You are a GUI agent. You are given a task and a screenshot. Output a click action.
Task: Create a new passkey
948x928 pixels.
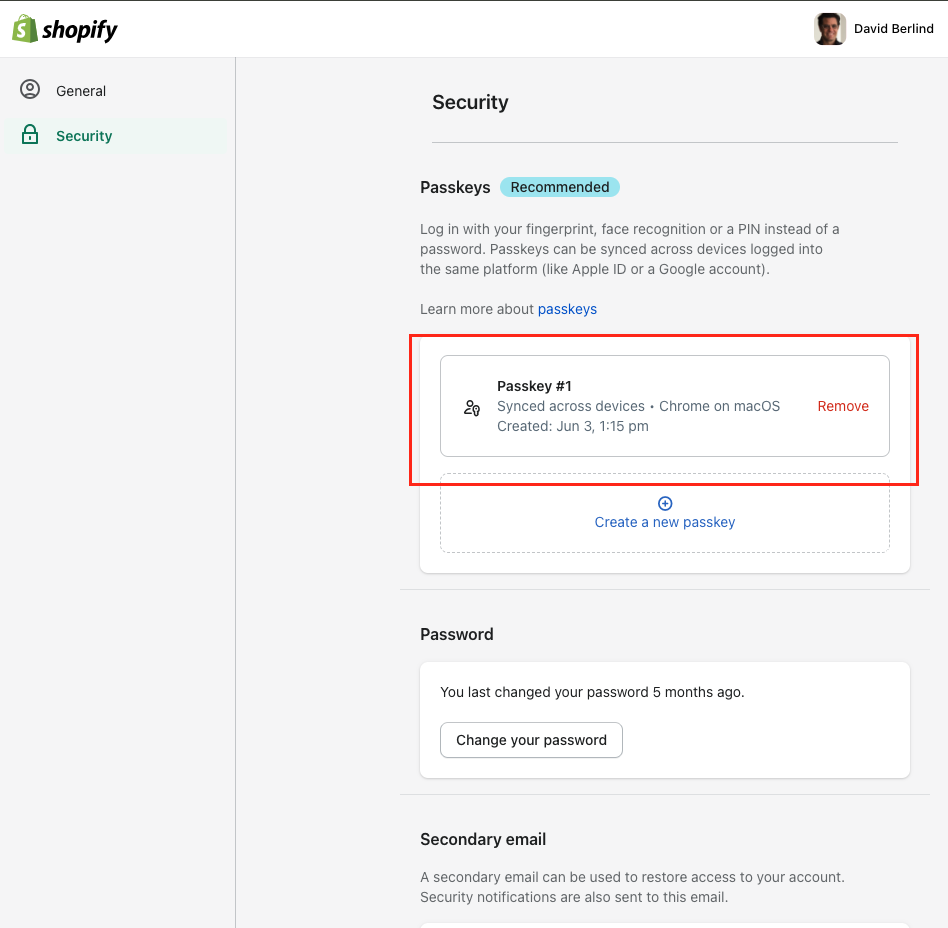pos(664,521)
